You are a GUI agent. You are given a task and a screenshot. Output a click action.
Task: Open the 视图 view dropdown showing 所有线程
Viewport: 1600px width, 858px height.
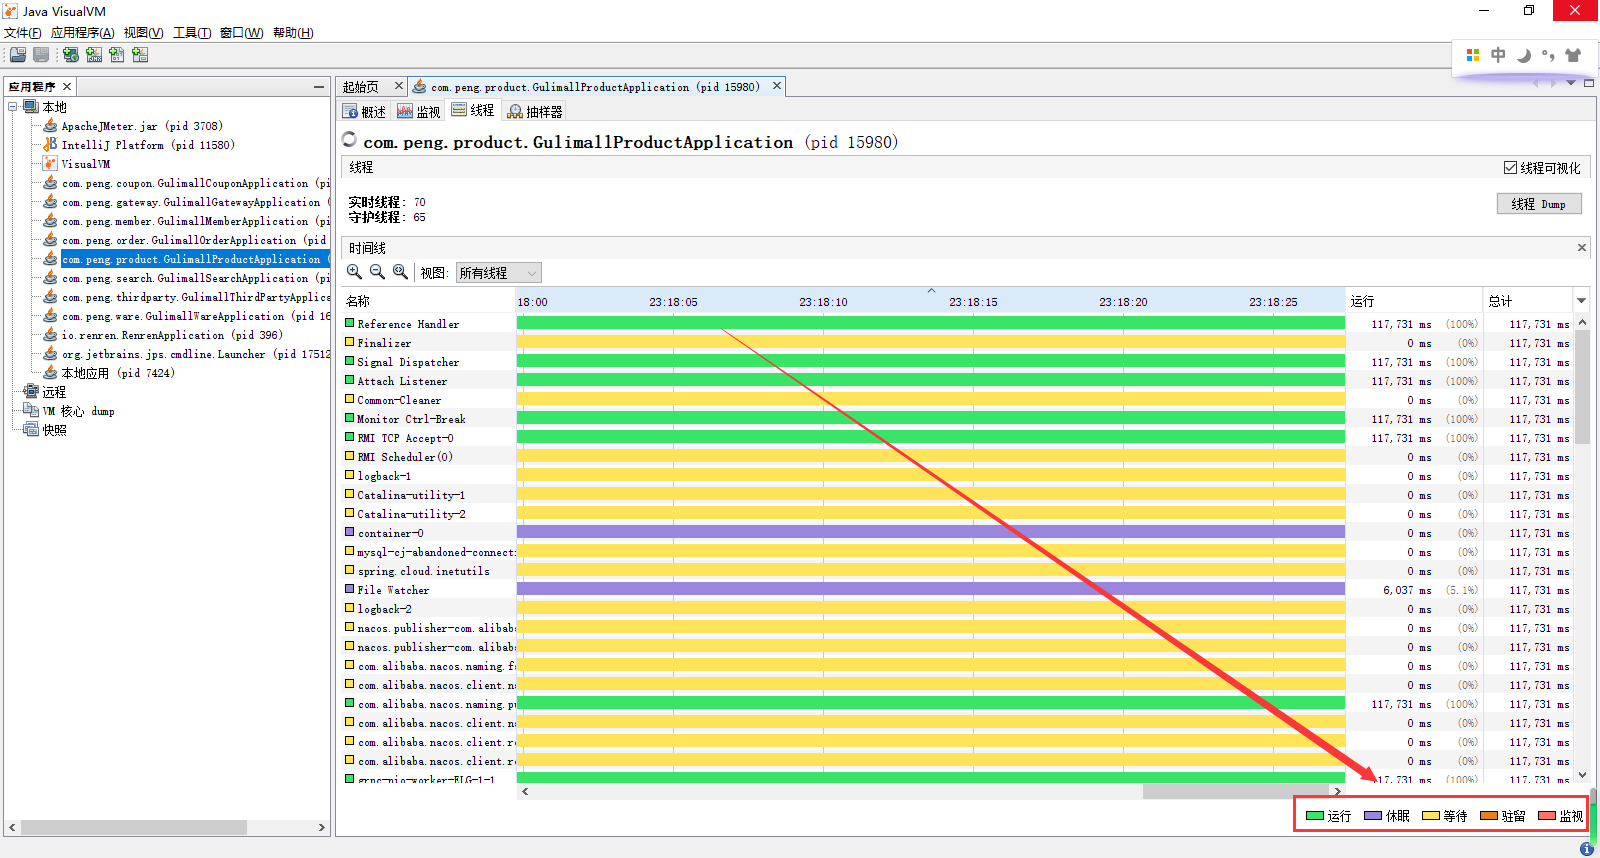499,272
